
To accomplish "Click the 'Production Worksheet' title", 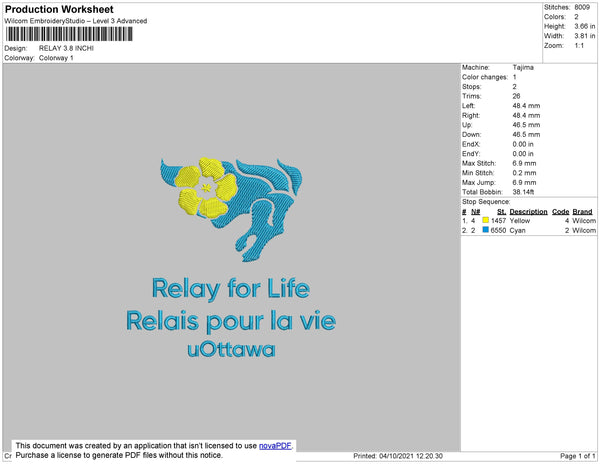I will point(59,9).
